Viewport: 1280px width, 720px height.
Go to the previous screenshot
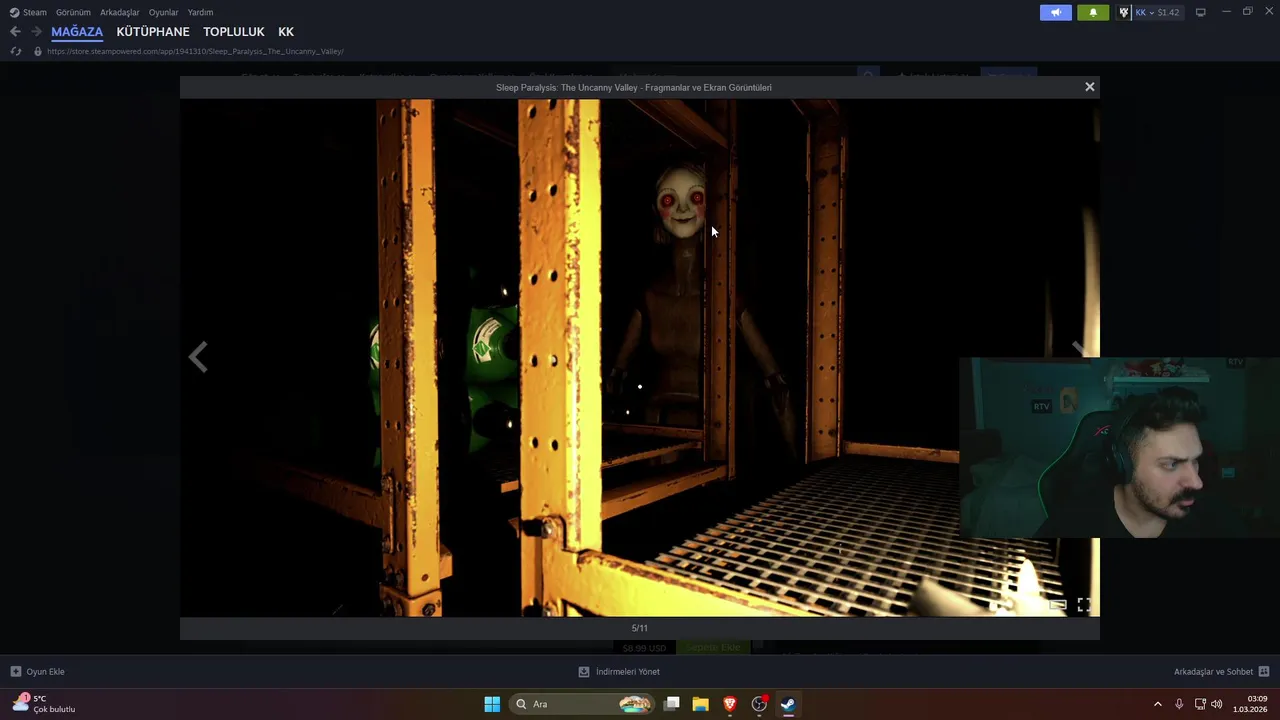coord(198,357)
